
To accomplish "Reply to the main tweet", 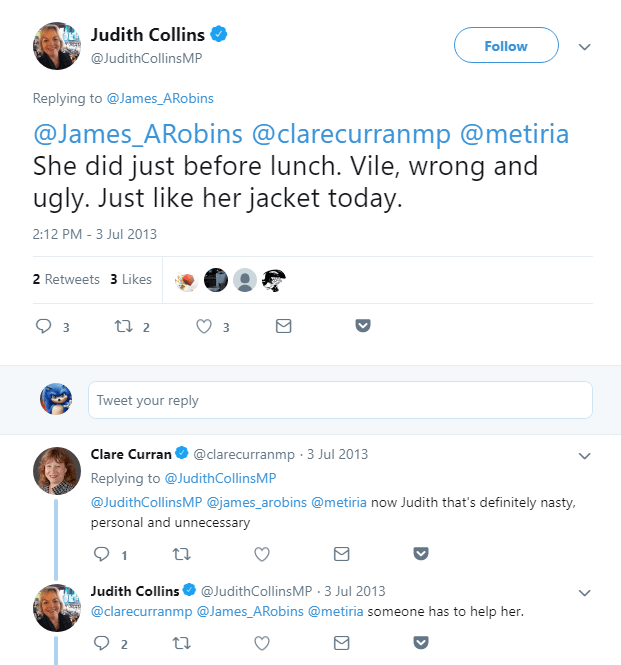I will point(43,327).
